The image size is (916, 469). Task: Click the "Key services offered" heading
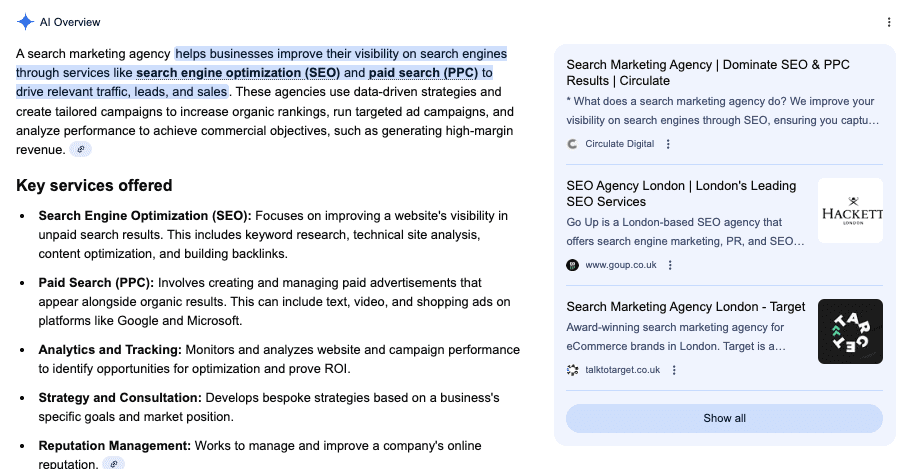(94, 186)
